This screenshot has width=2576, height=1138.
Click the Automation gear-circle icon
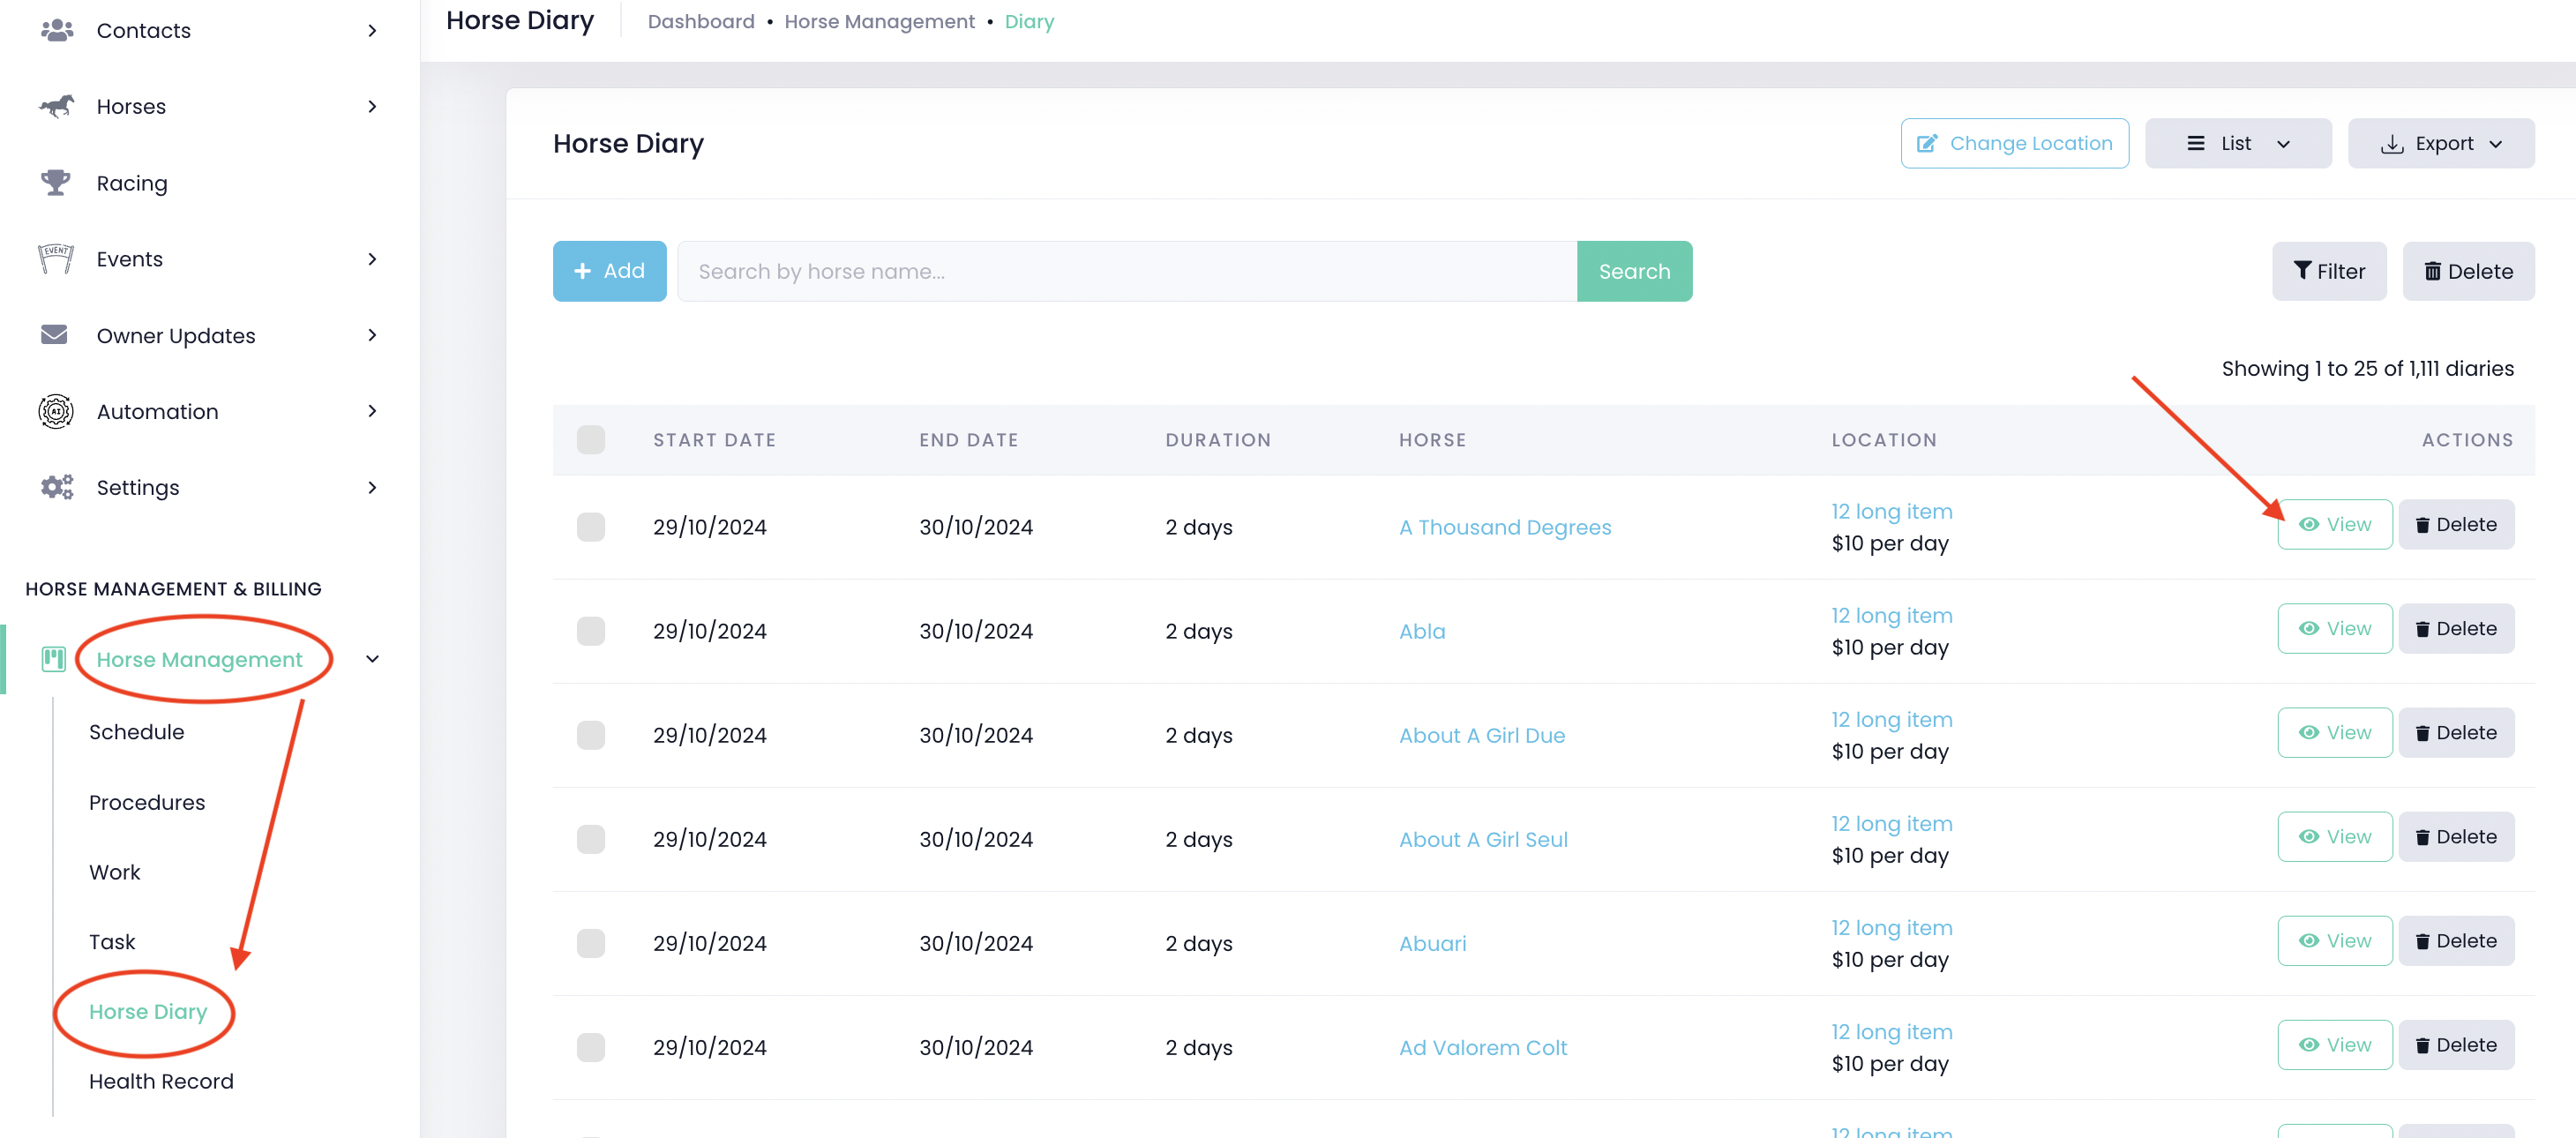tap(56, 411)
